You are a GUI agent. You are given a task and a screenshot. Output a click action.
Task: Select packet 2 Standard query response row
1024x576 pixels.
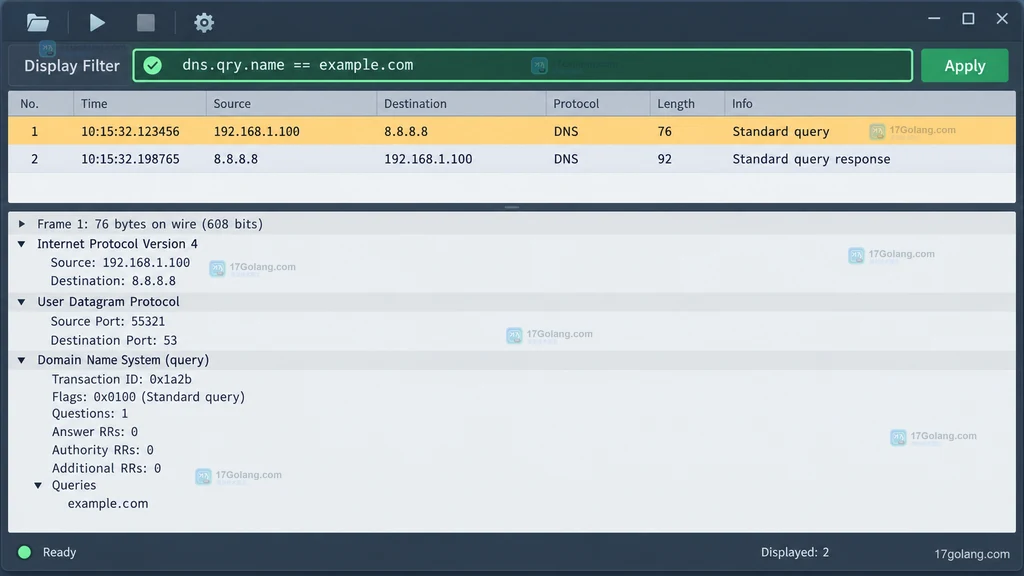click(512, 159)
